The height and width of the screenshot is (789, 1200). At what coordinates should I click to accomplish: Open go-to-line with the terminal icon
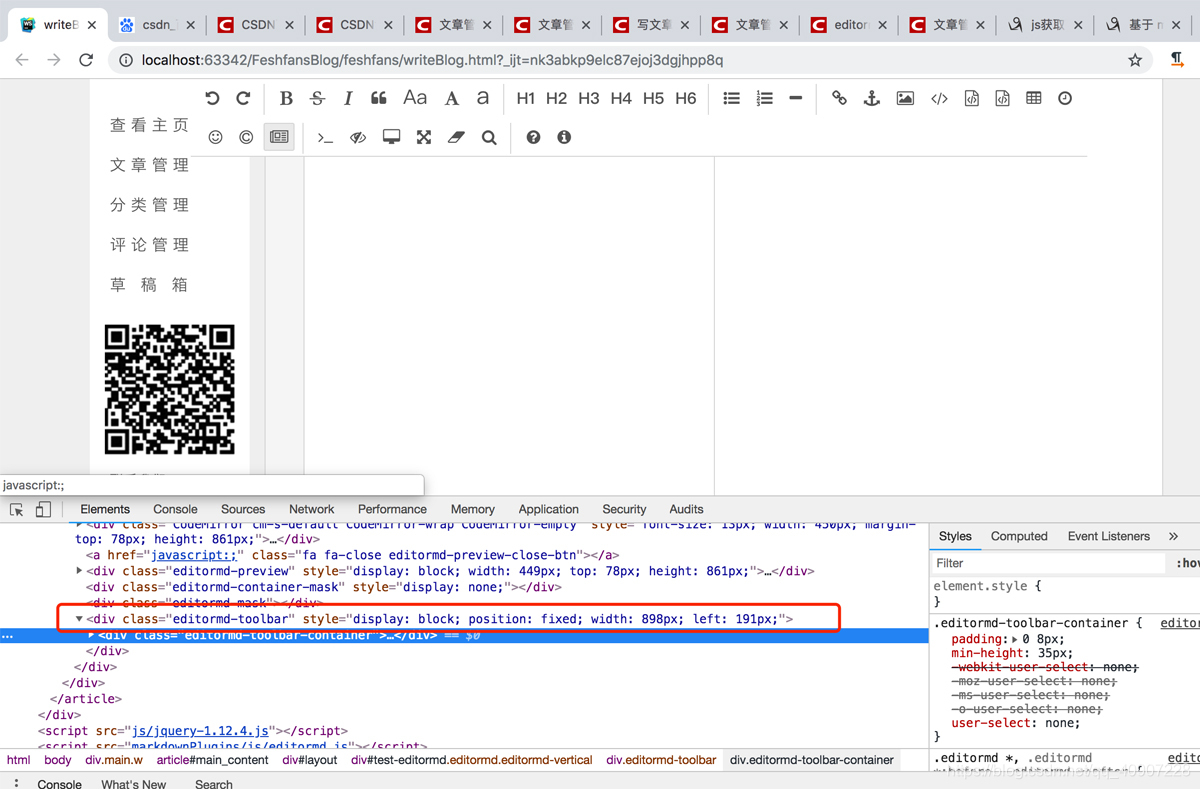click(x=325, y=137)
